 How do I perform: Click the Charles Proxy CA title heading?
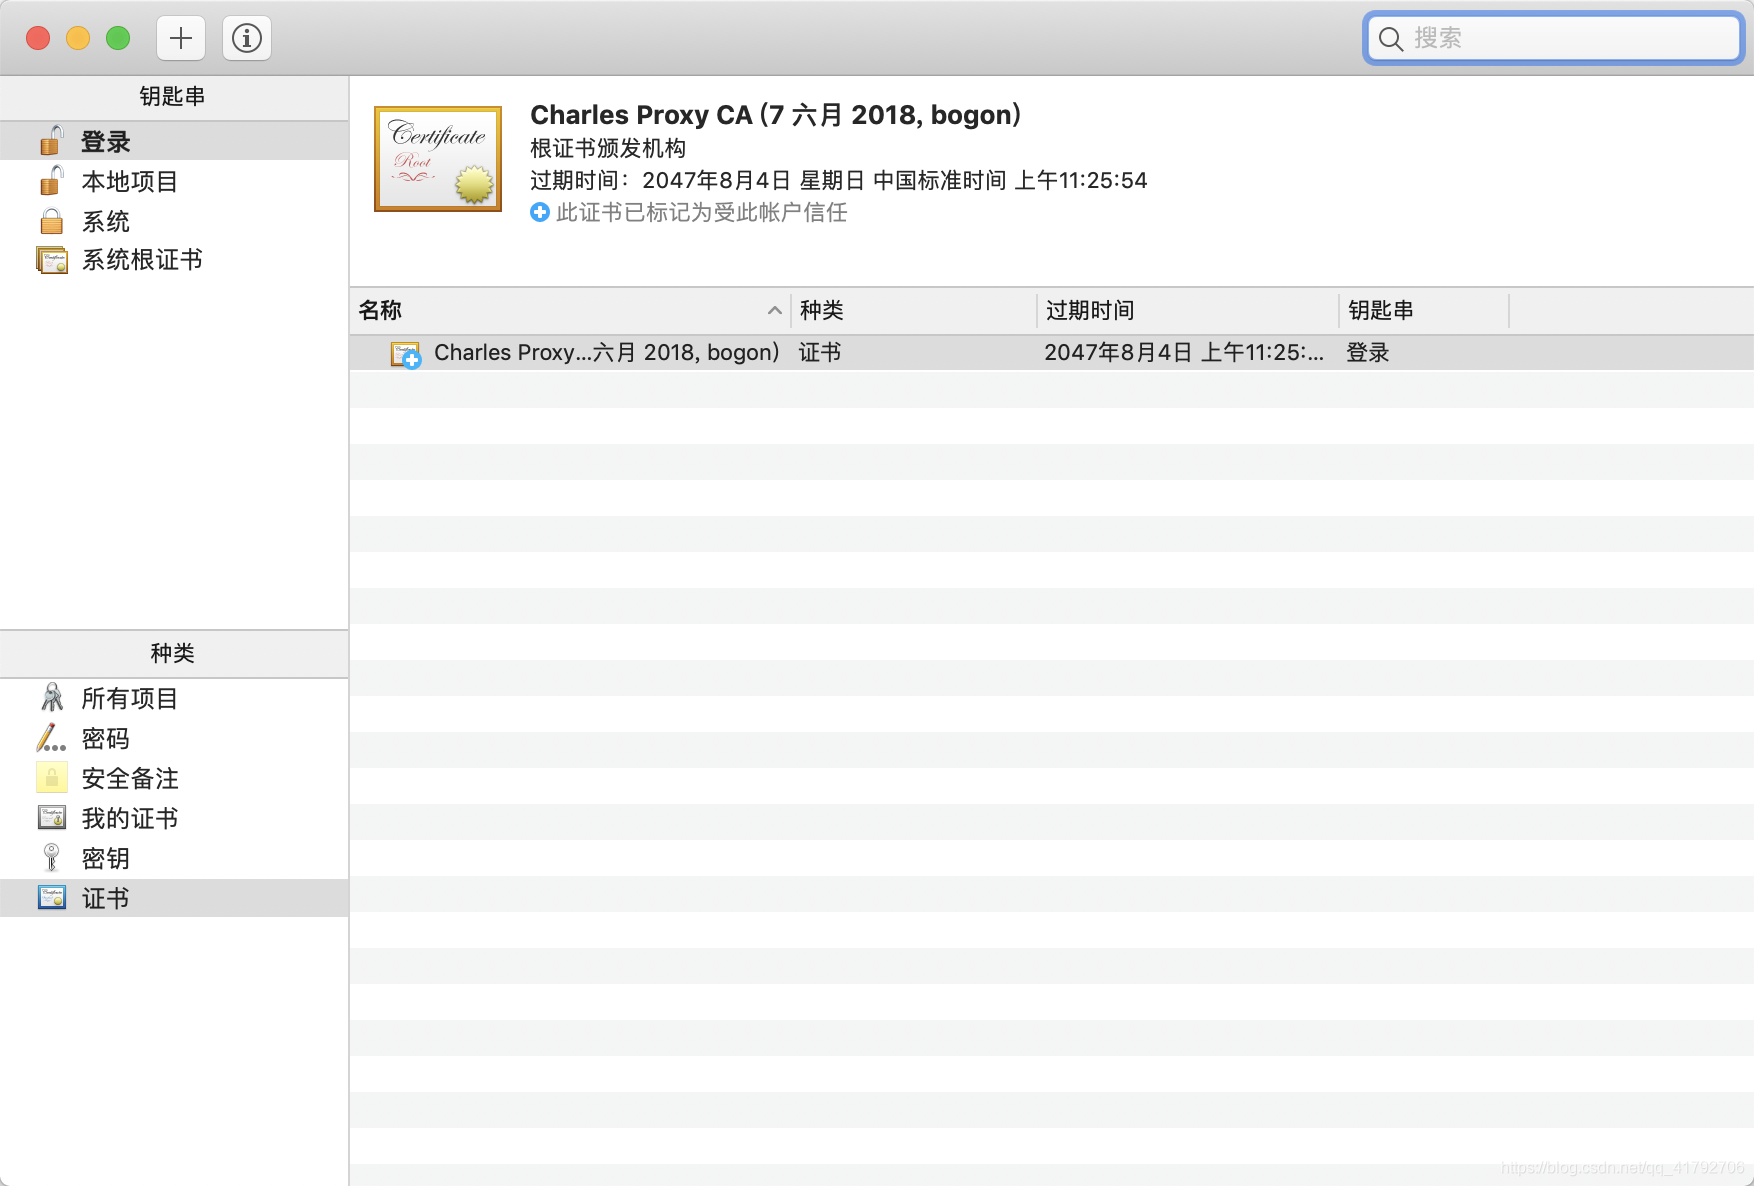[x=775, y=115]
